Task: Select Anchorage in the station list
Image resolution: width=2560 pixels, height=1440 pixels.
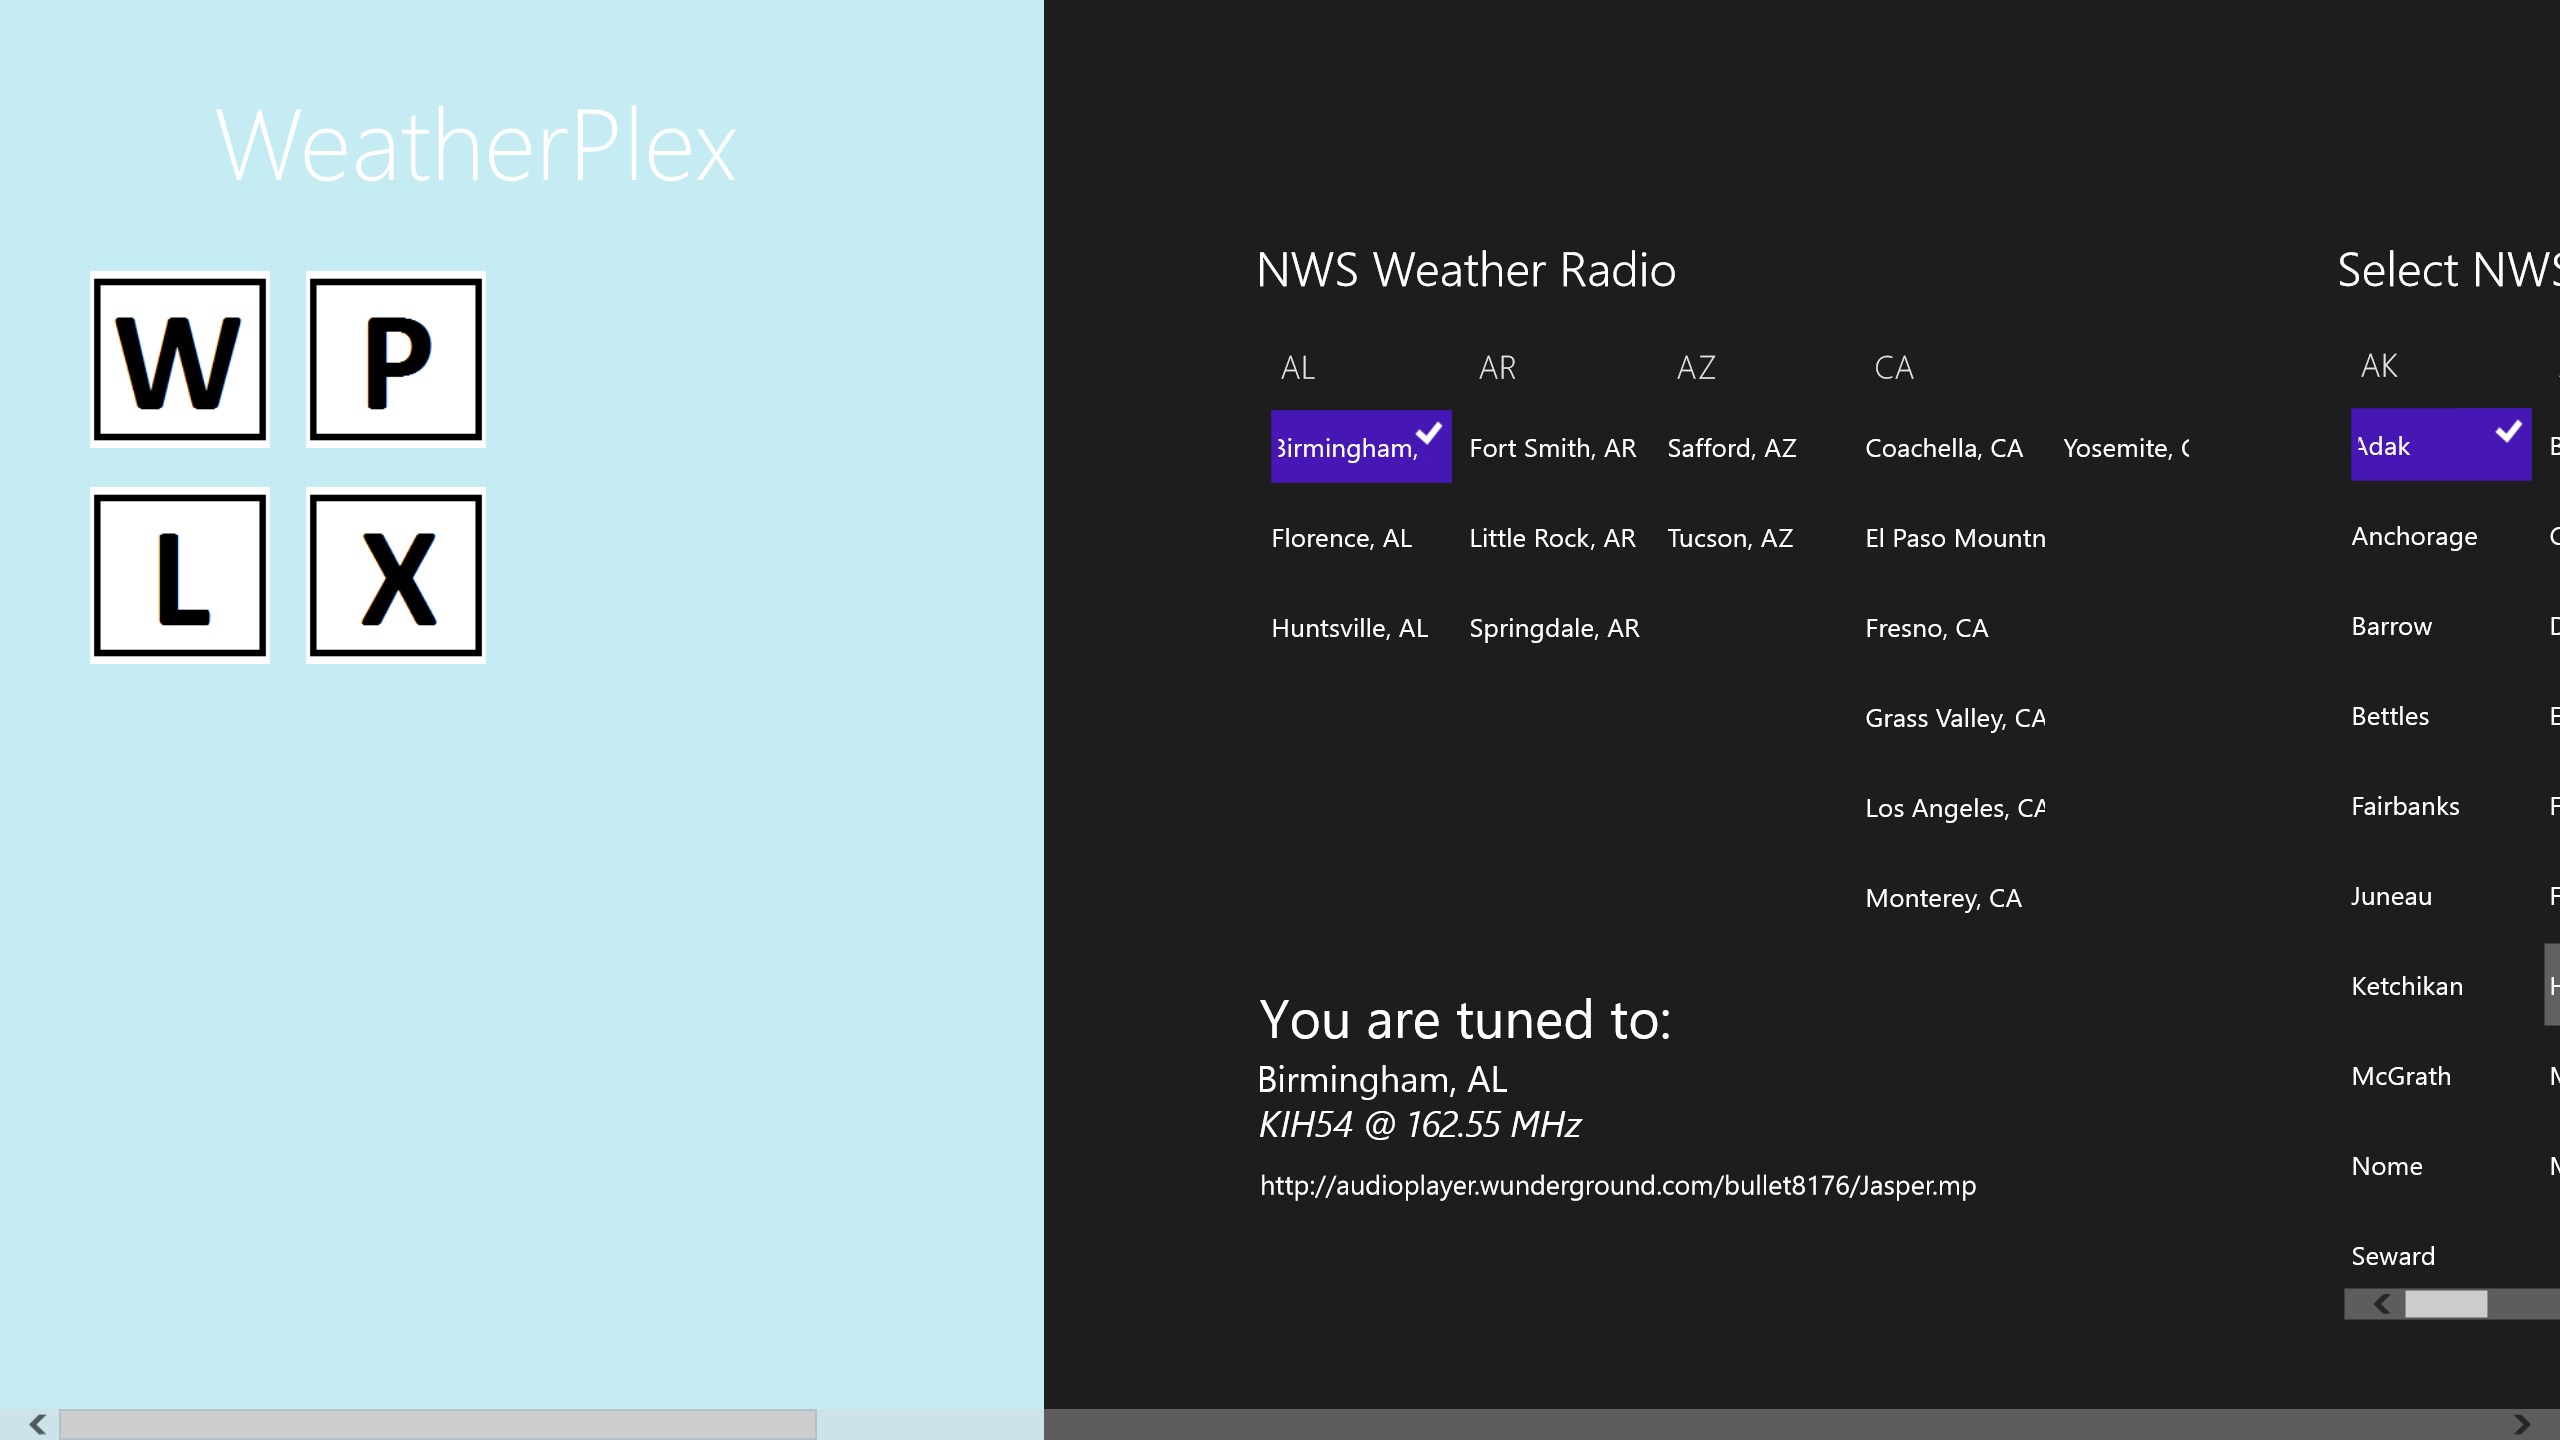Action: click(2414, 536)
